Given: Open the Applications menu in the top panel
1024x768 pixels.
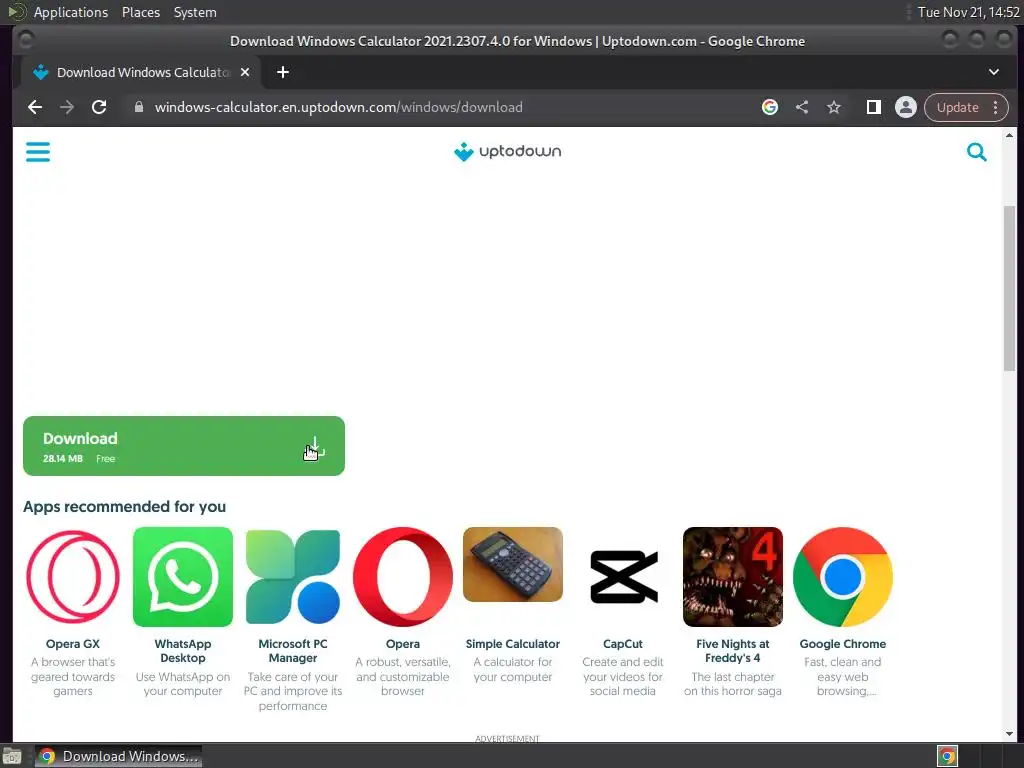Looking at the screenshot, I should click(x=71, y=12).
